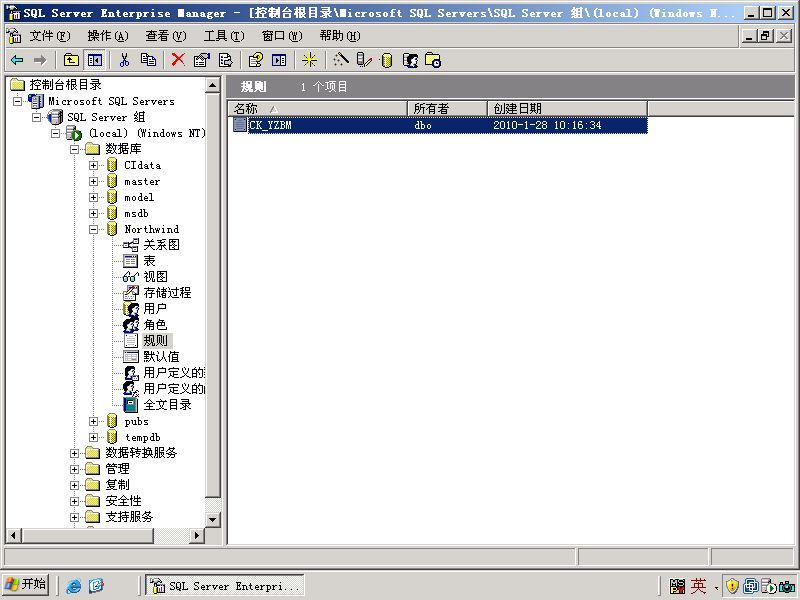
Task: Select 全文目录 under Northwind
Action: [x=167, y=405]
